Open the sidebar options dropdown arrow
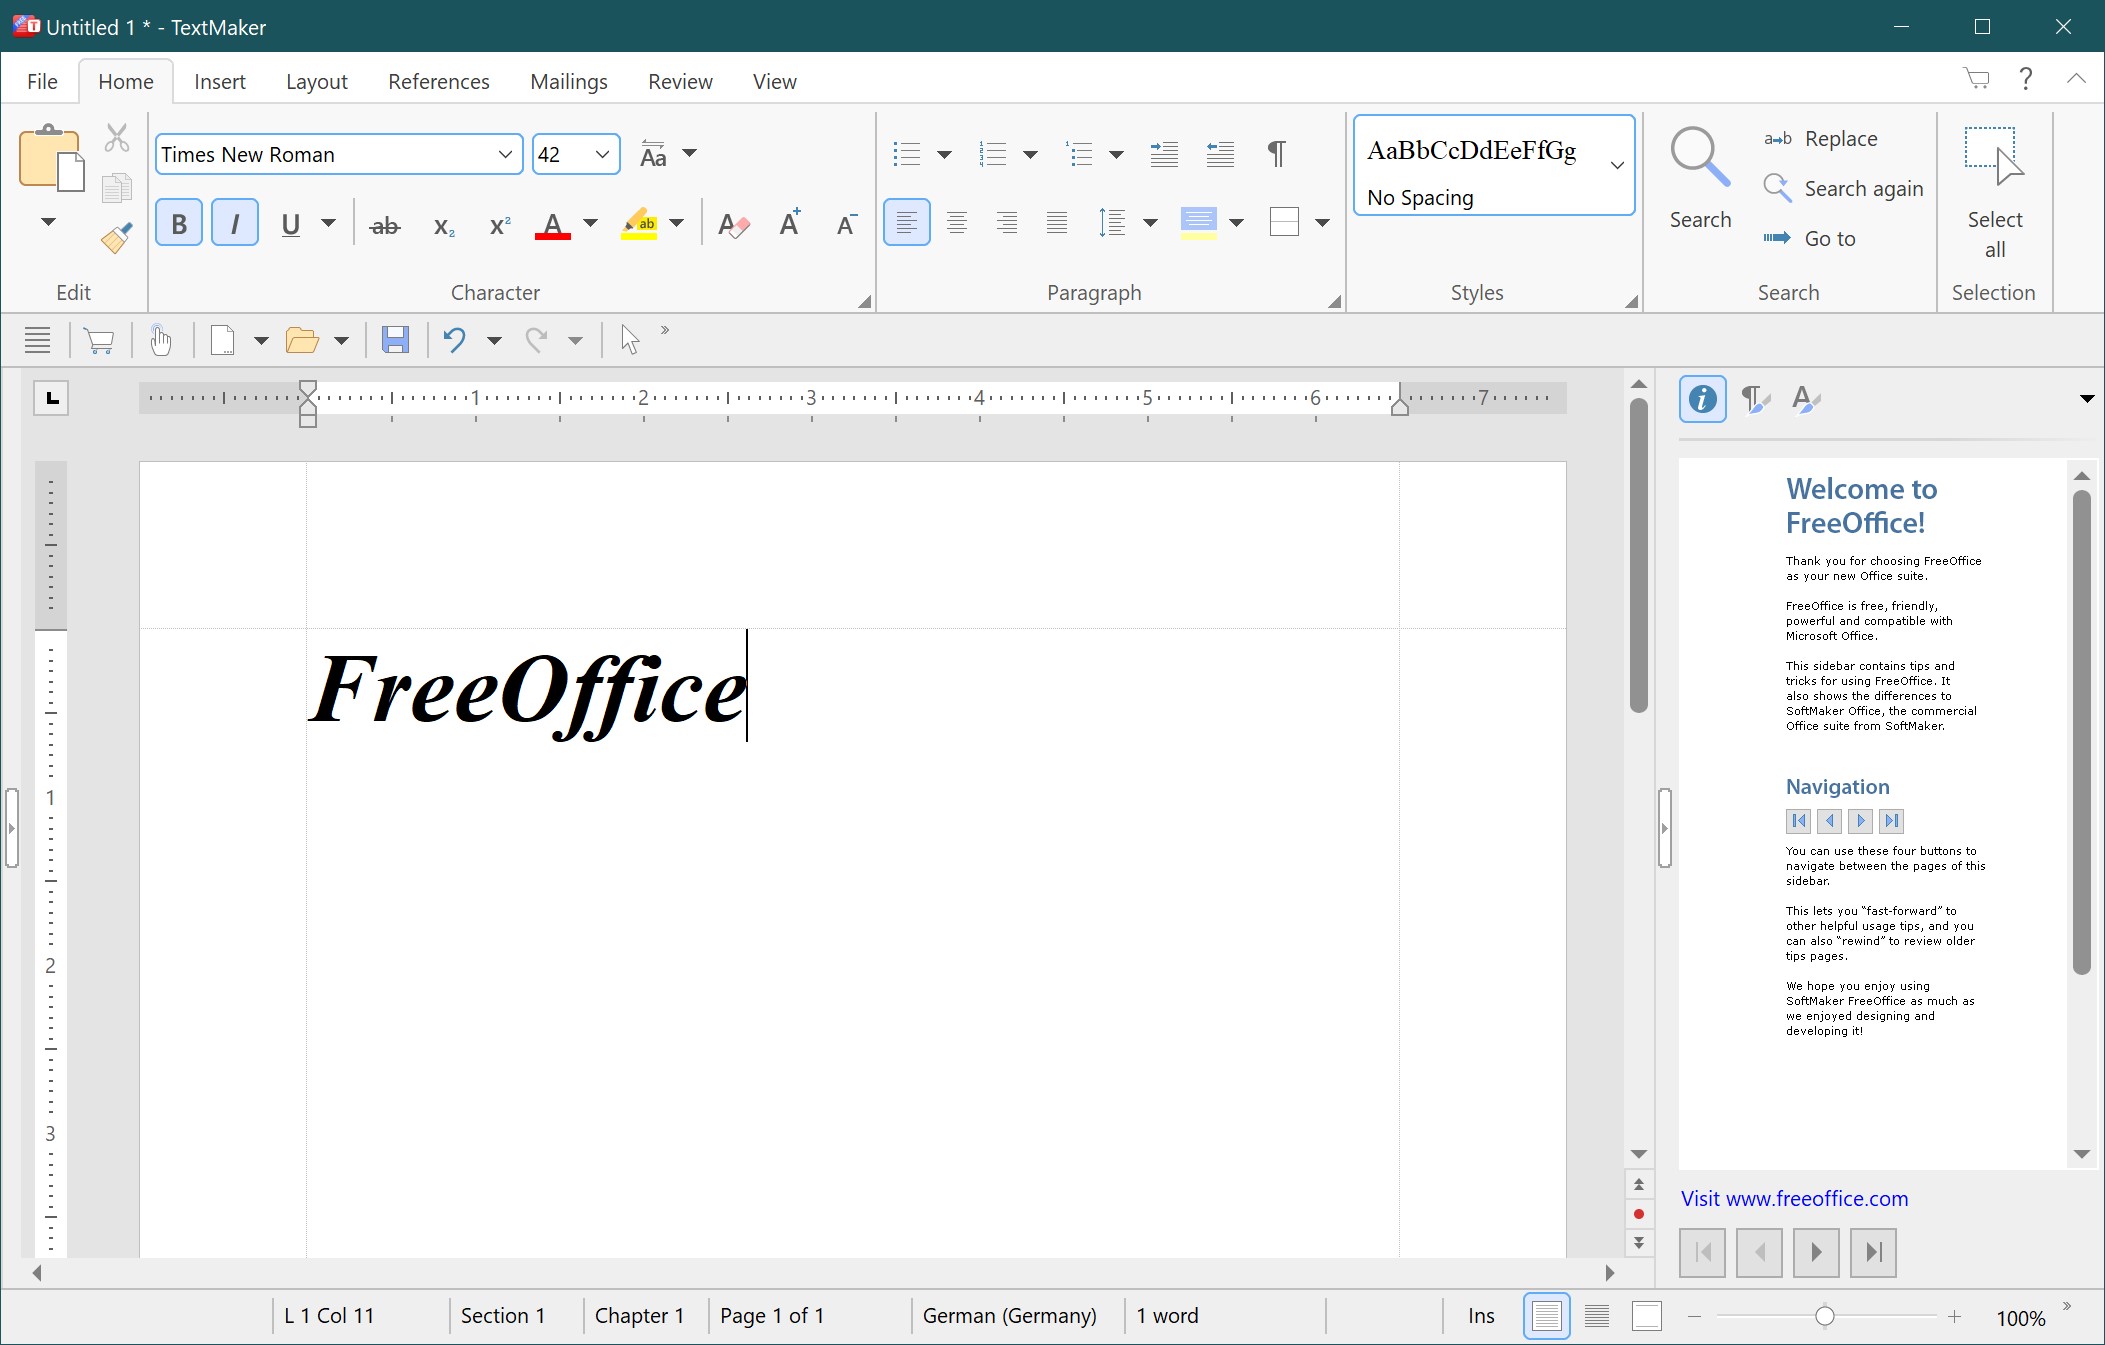The image size is (2105, 1345). pos(2087,399)
